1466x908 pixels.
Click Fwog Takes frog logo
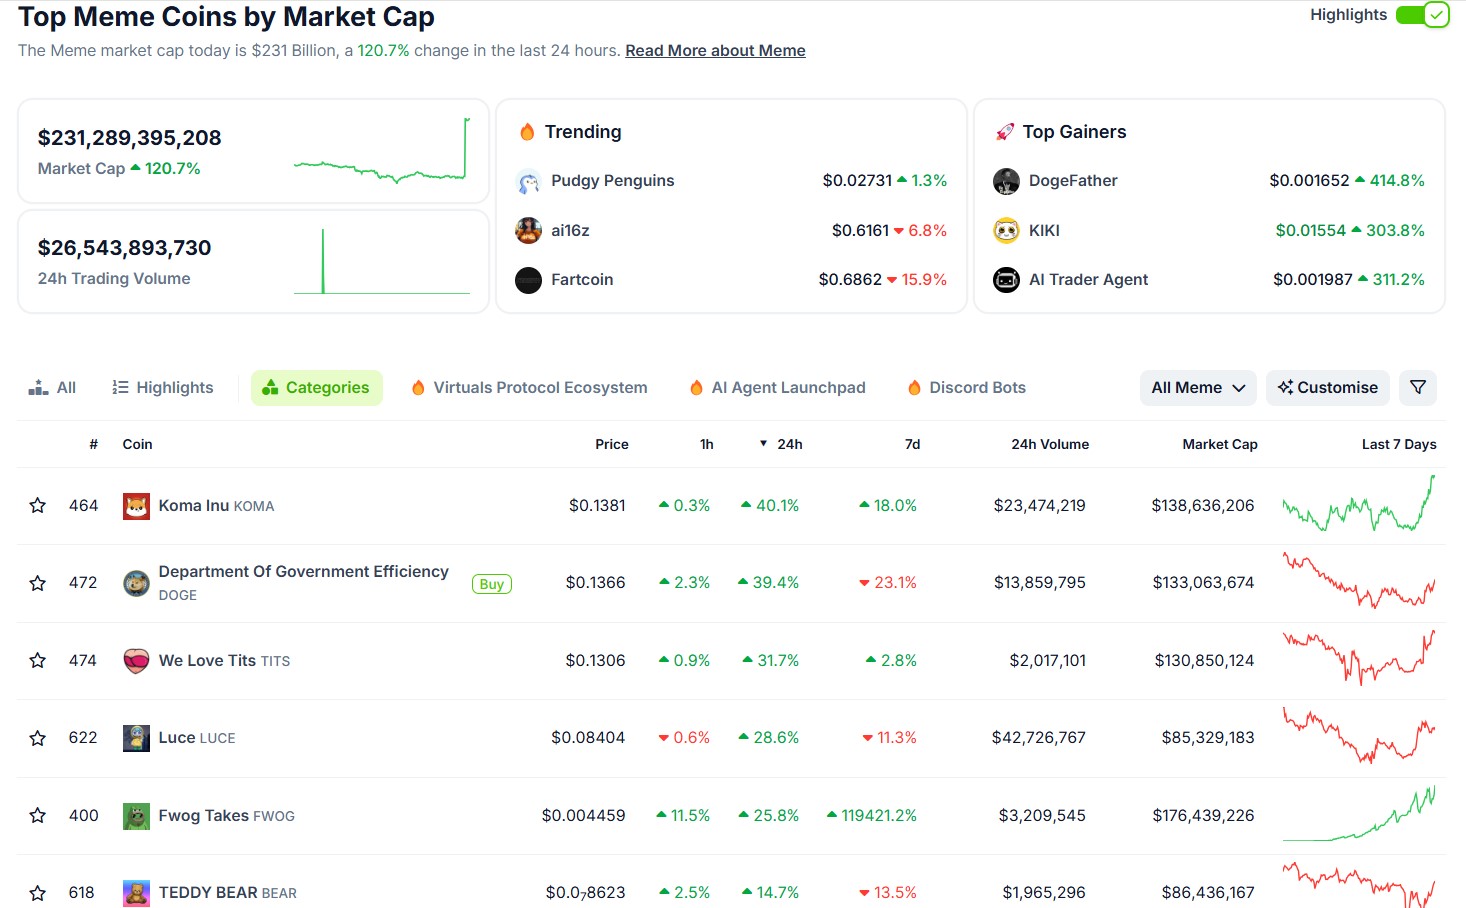[x=136, y=816]
